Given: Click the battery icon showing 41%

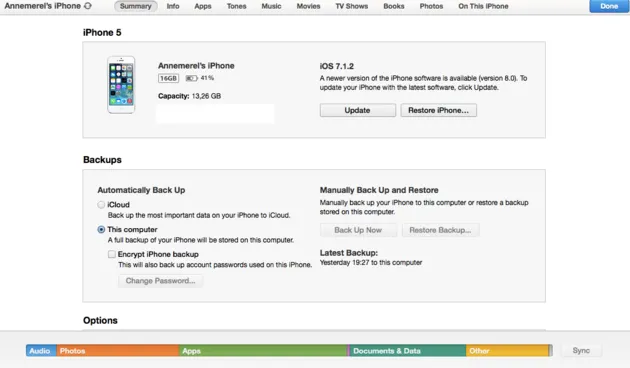Looking at the screenshot, I should pyautogui.click(x=191, y=78).
